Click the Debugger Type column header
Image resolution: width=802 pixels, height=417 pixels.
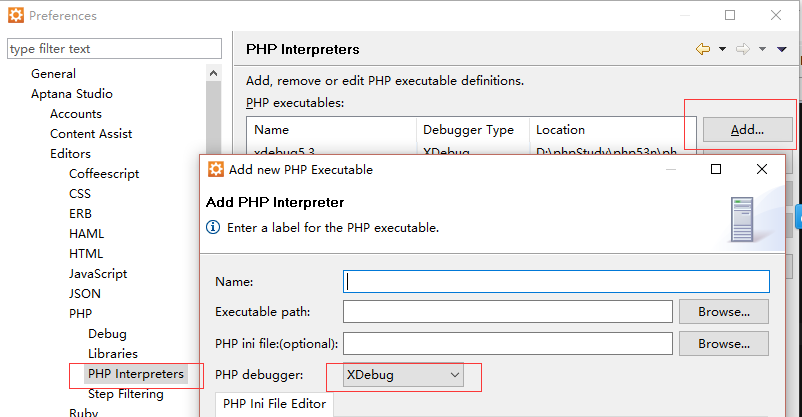468,130
